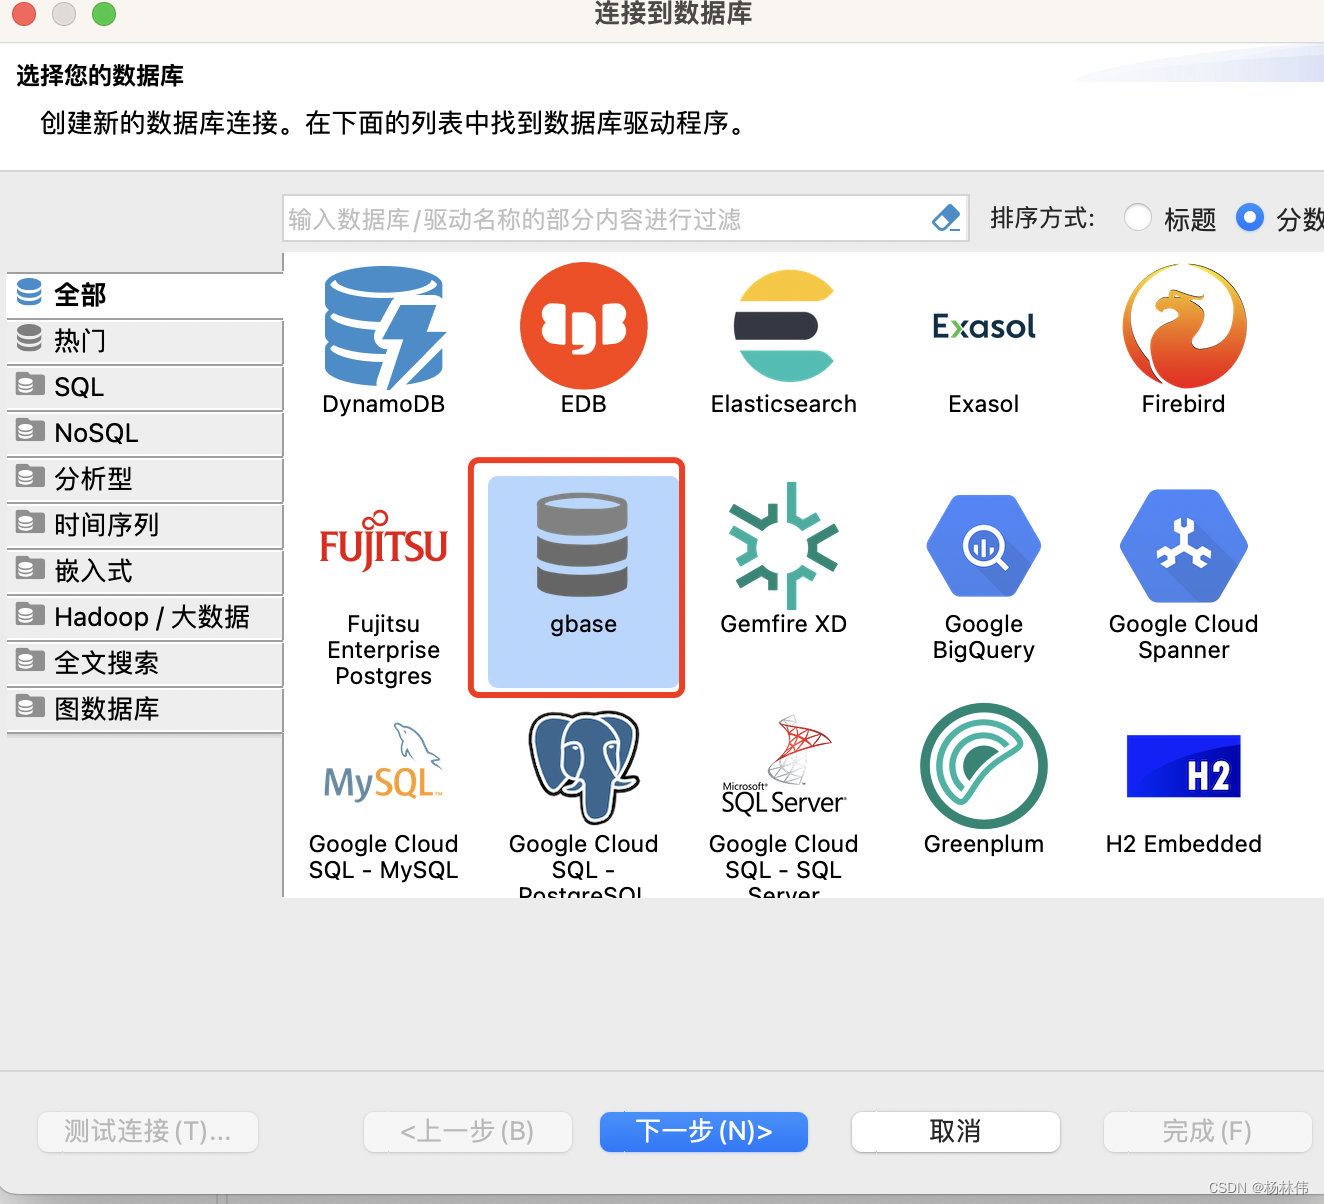The width and height of the screenshot is (1324, 1204).
Task: Click the H2 Embedded label text
Action: [x=1184, y=844]
